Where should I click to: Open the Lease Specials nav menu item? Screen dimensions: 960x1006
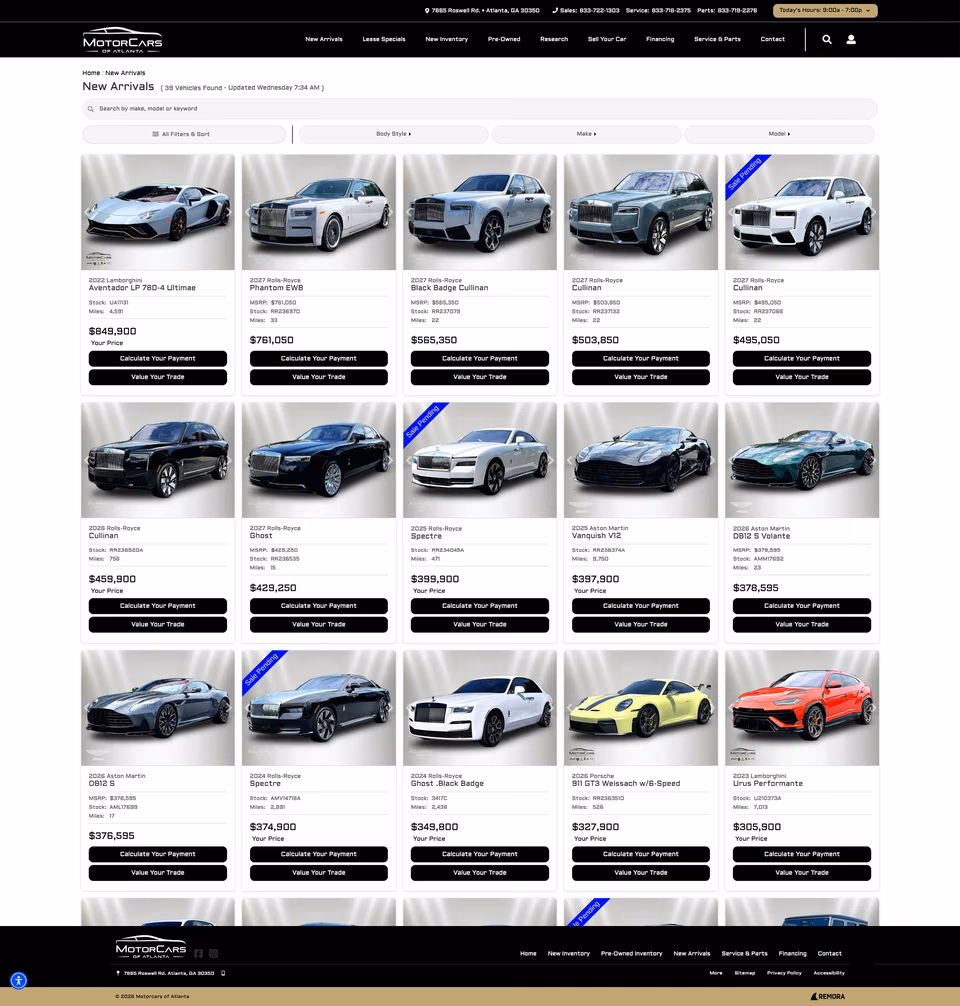[384, 39]
